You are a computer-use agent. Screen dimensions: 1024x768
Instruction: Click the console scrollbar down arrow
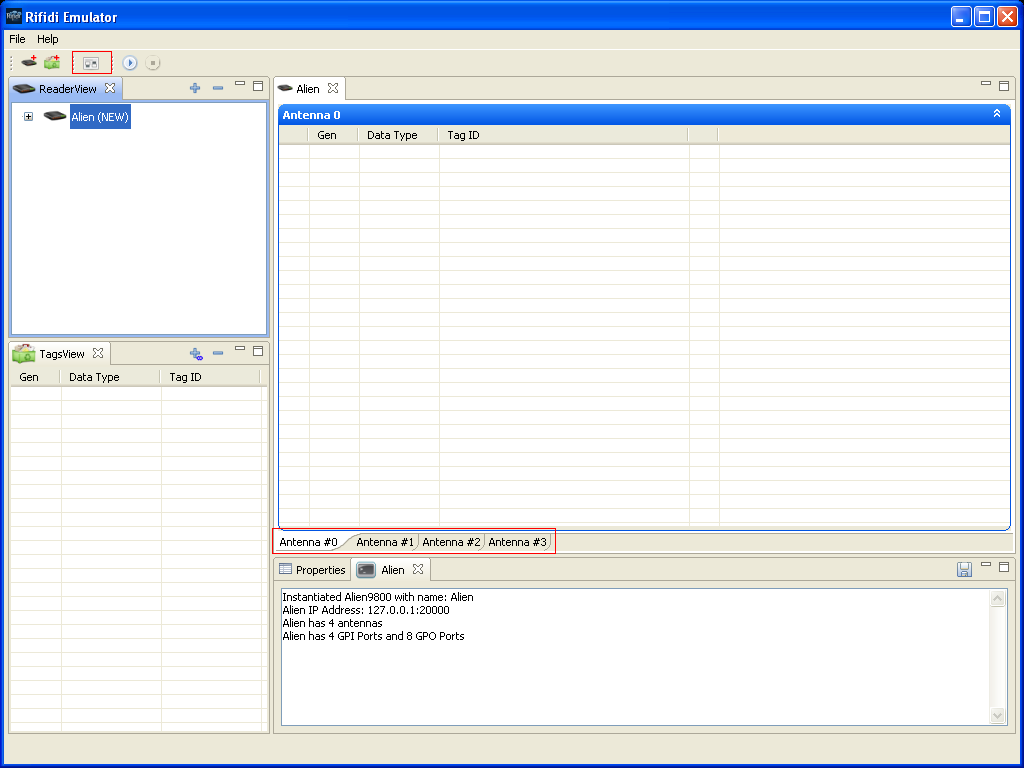click(997, 715)
